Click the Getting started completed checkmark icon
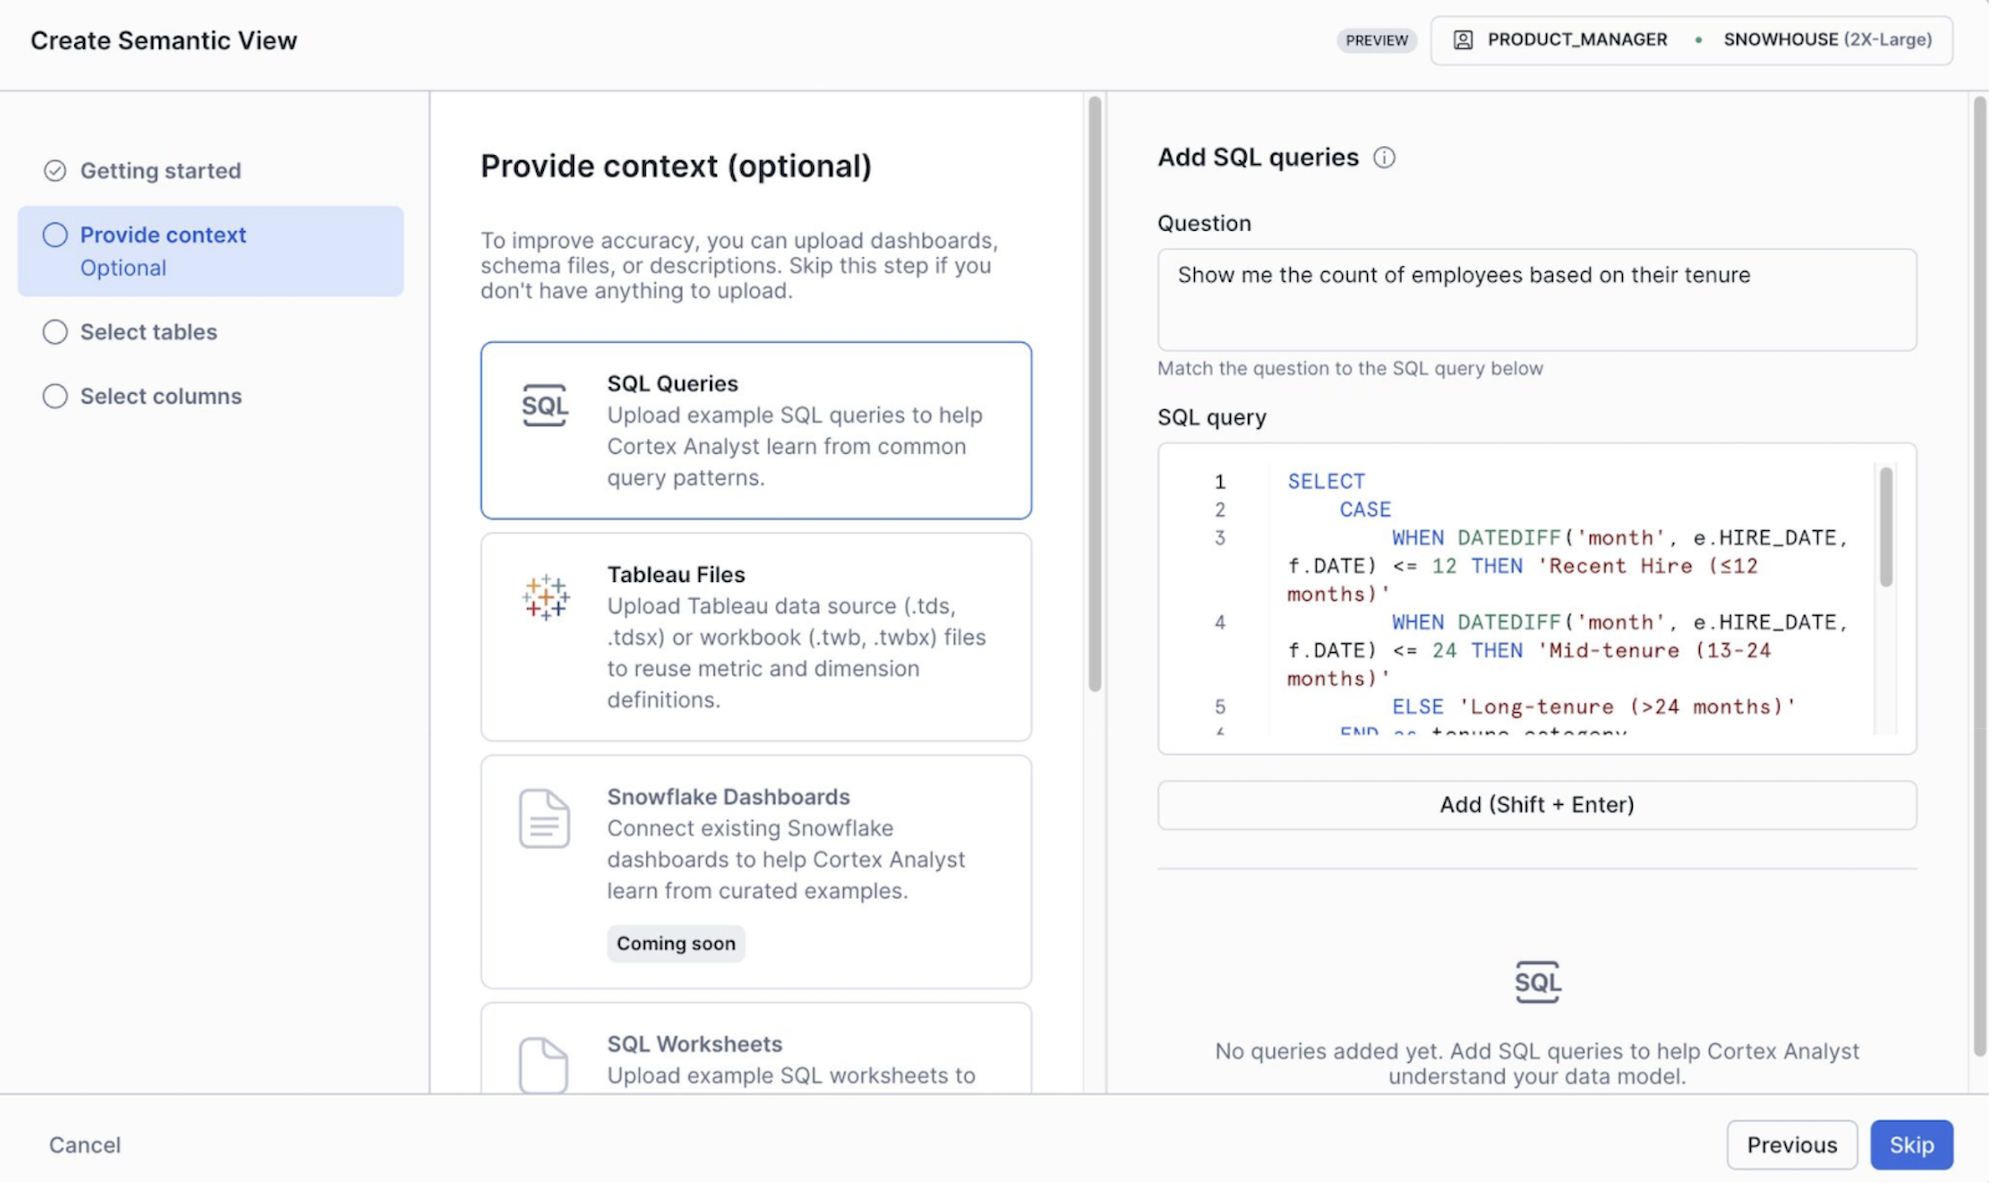 click(55, 171)
